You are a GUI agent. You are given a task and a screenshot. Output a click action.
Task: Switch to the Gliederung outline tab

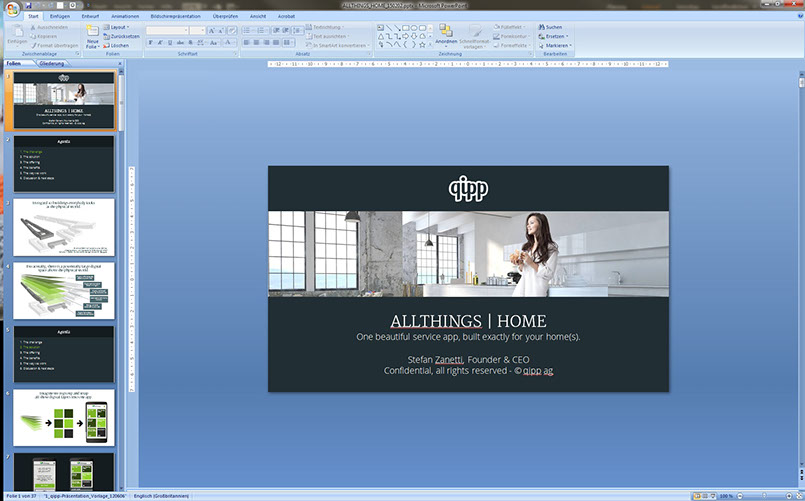(x=51, y=62)
